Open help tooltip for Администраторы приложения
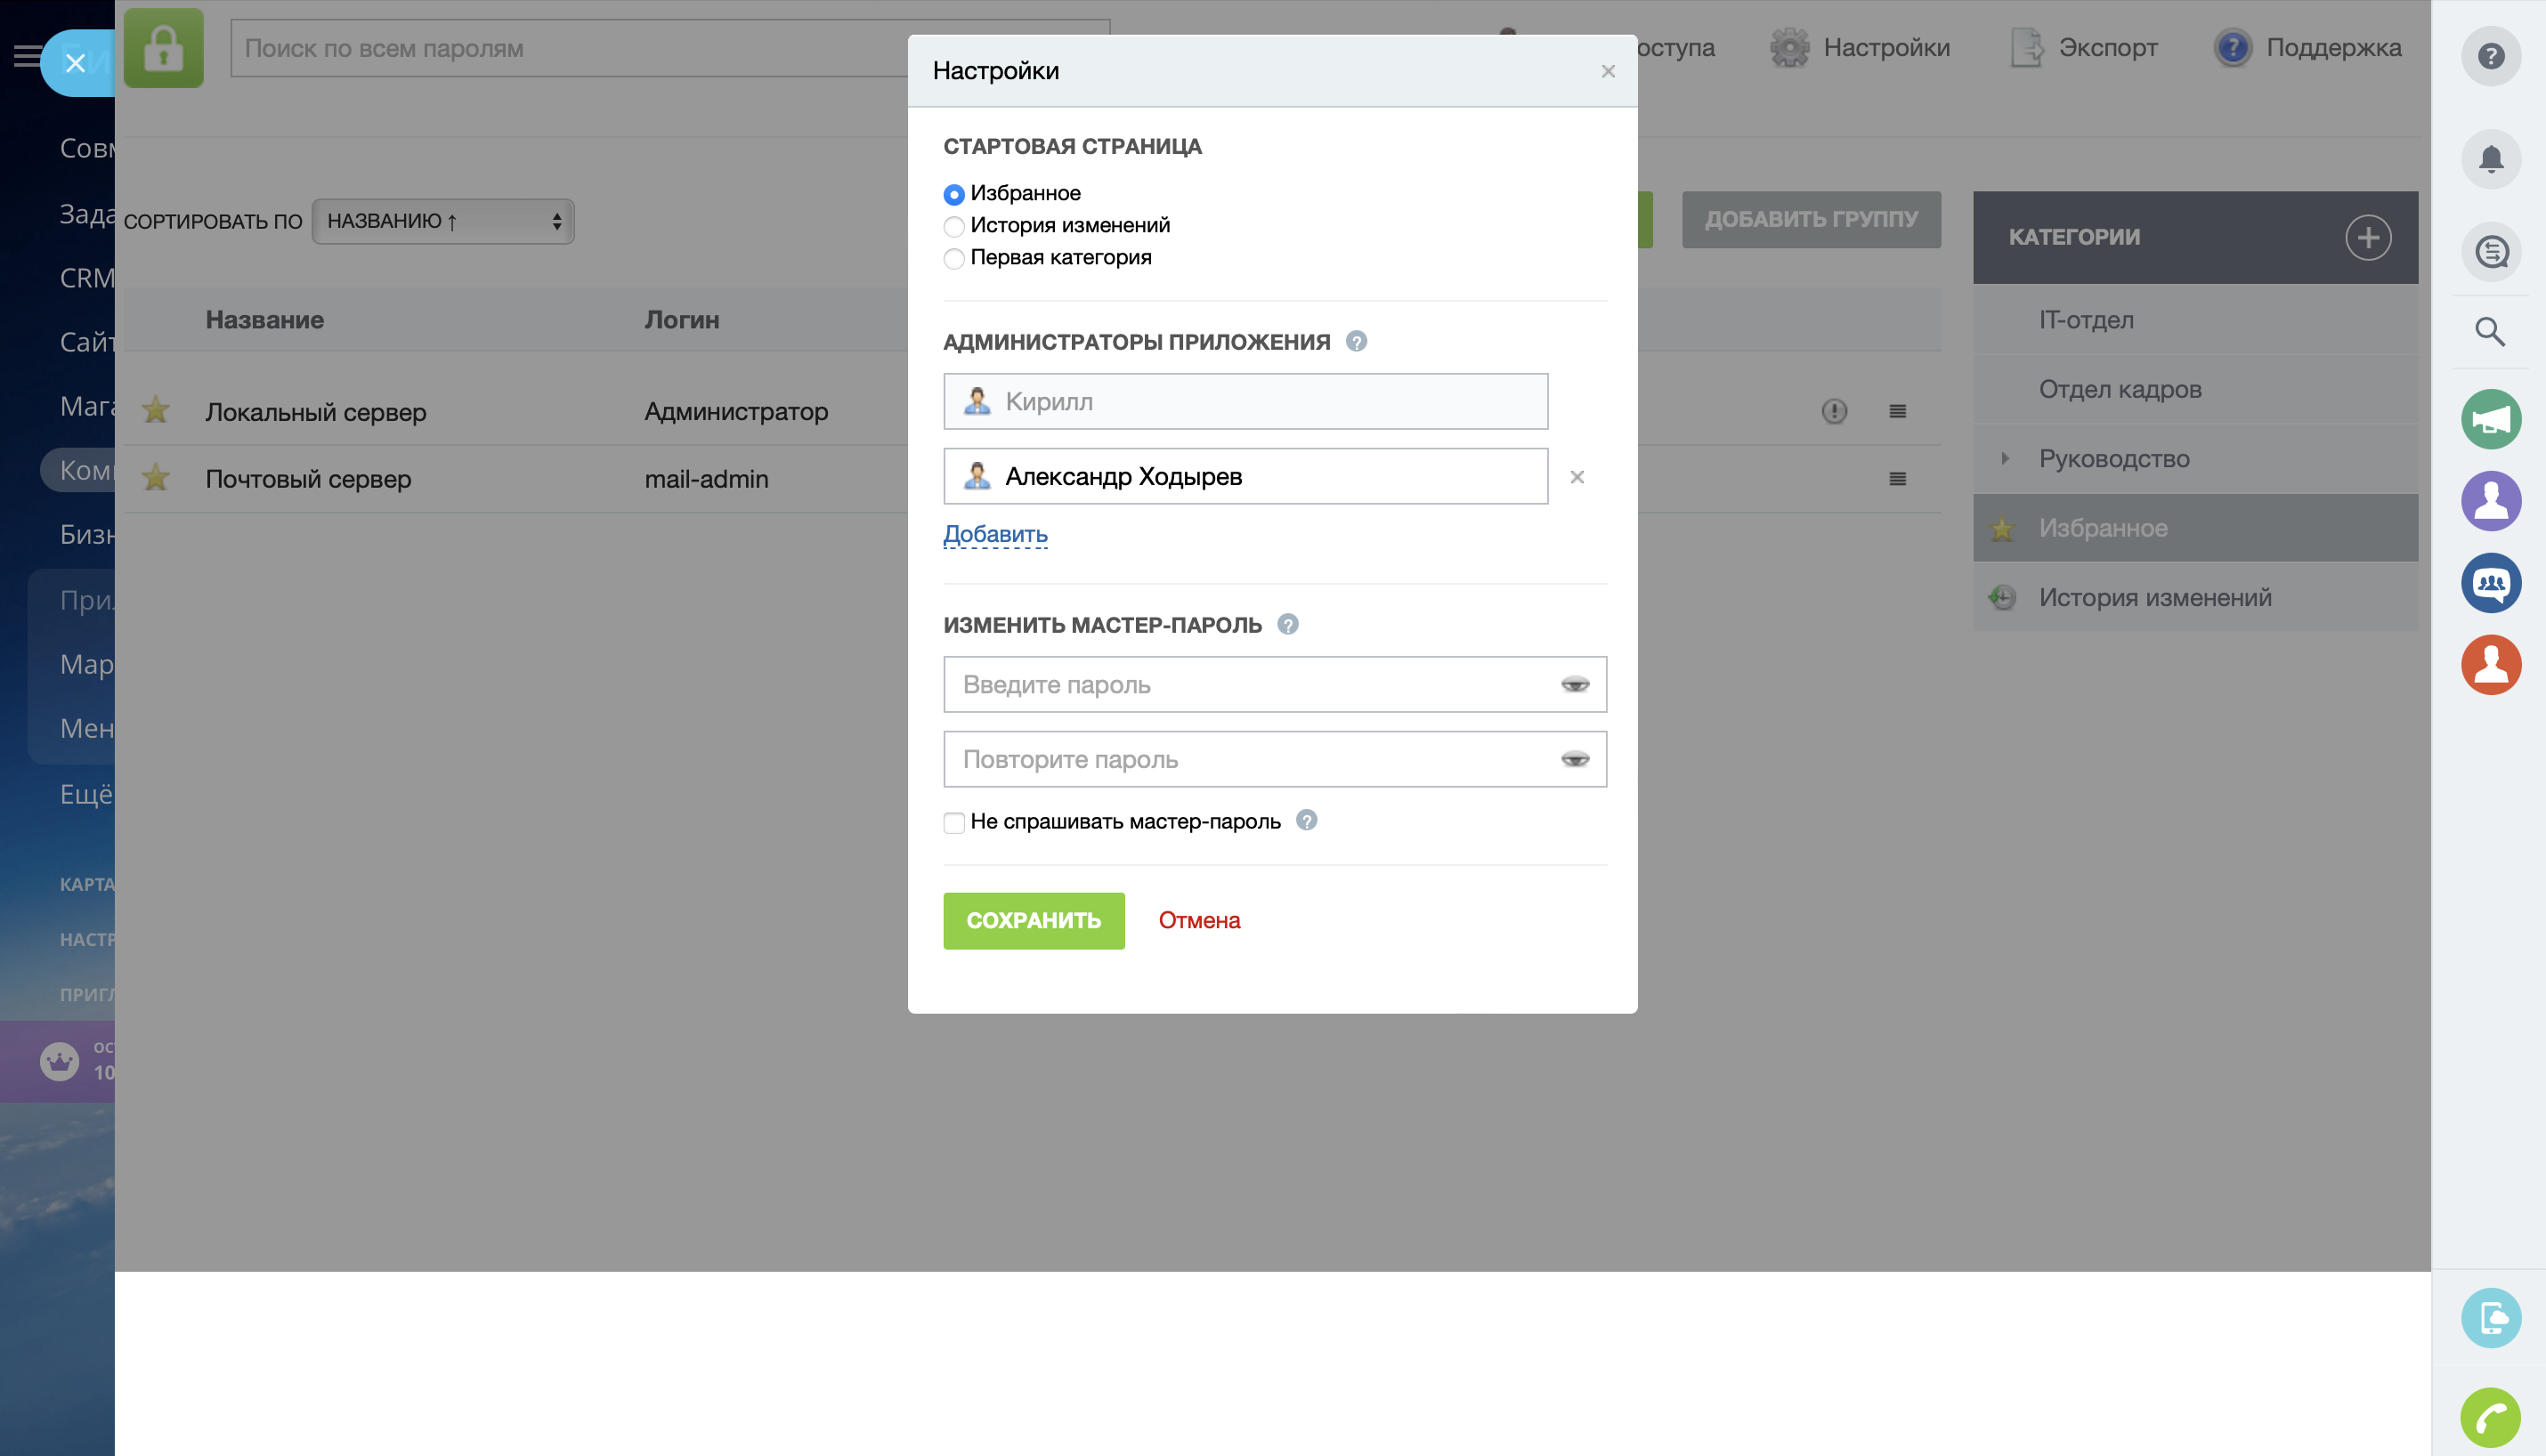Screen dimensions: 2546x1456 coord(1356,342)
